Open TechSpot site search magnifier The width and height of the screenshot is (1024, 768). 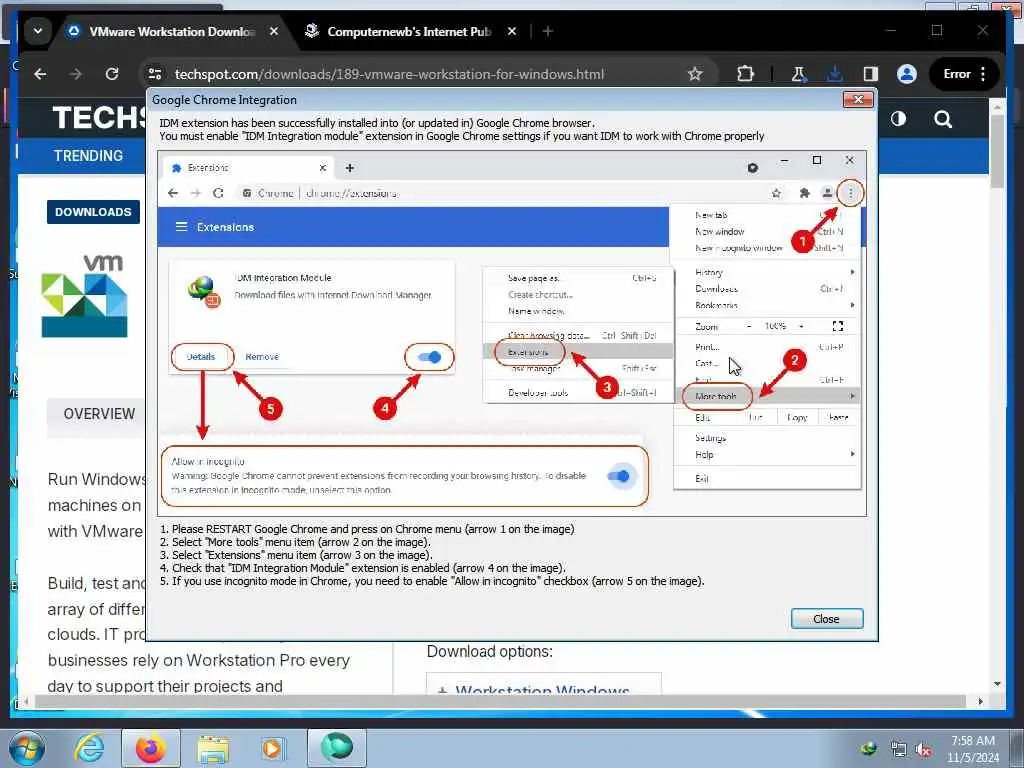click(943, 119)
